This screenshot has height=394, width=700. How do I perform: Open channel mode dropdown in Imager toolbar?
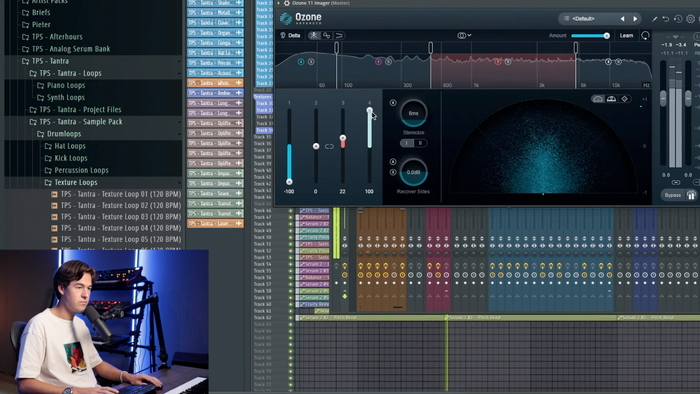point(464,35)
